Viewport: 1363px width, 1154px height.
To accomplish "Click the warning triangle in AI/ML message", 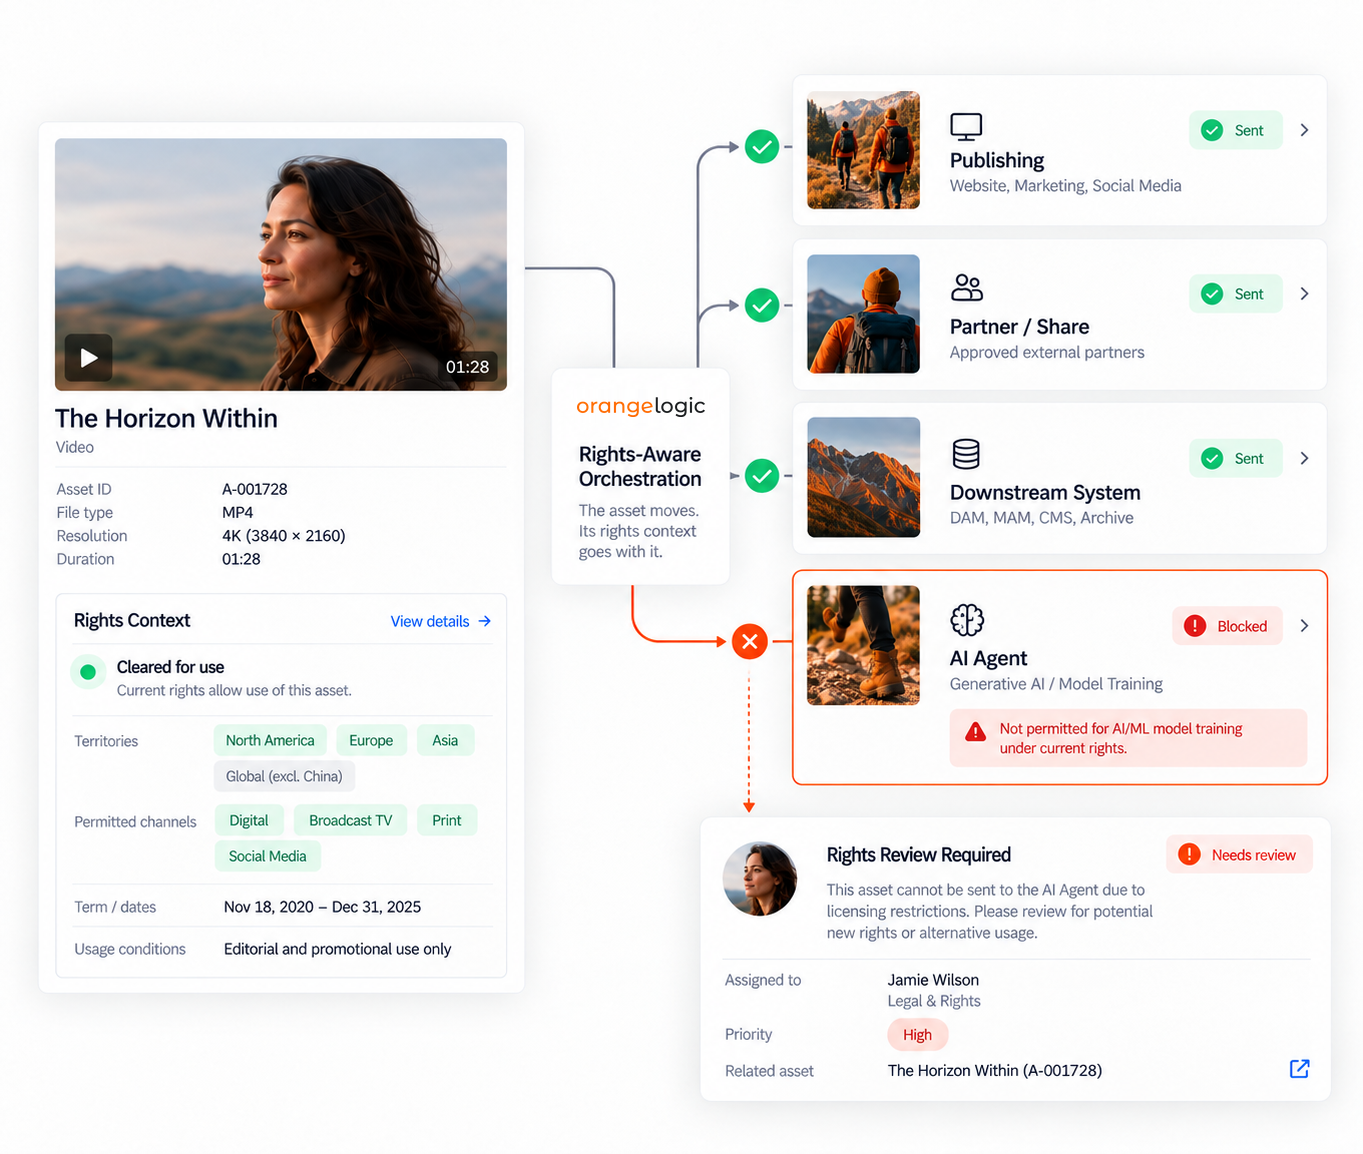I will click(975, 732).
